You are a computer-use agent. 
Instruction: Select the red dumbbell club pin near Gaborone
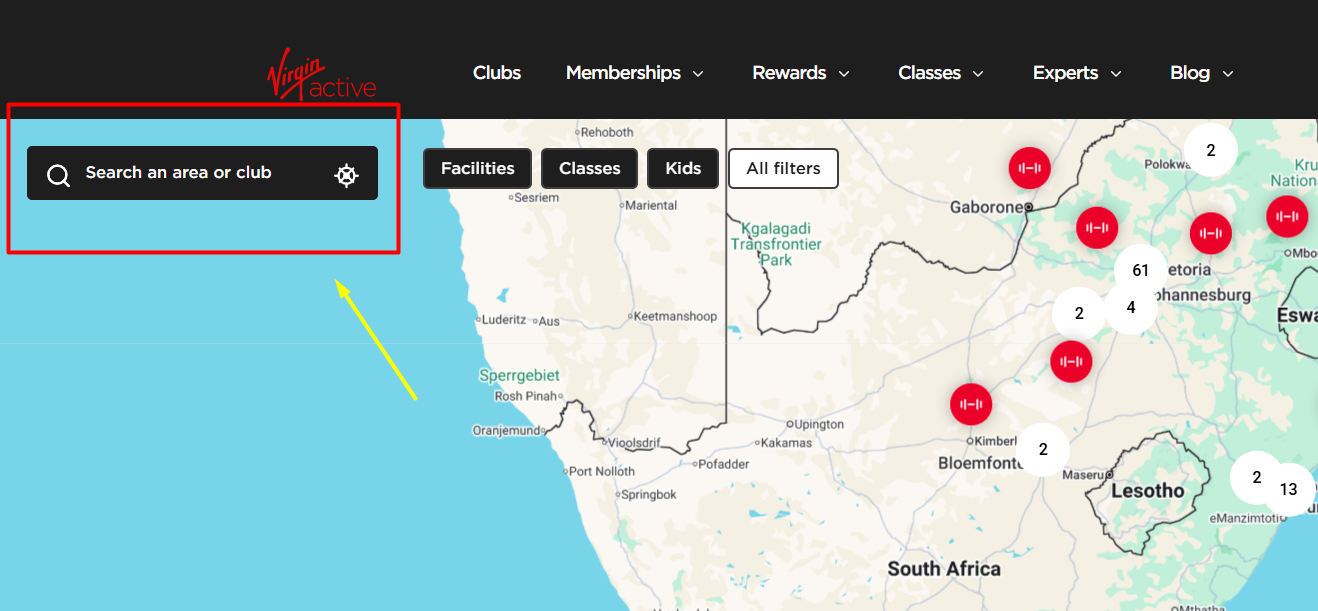pos(1029,168)
